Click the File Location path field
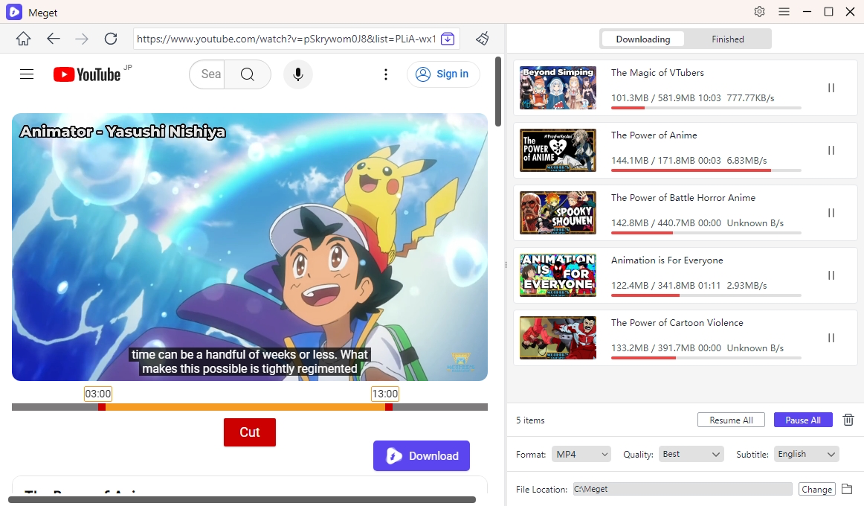 [x=682, y=489]
